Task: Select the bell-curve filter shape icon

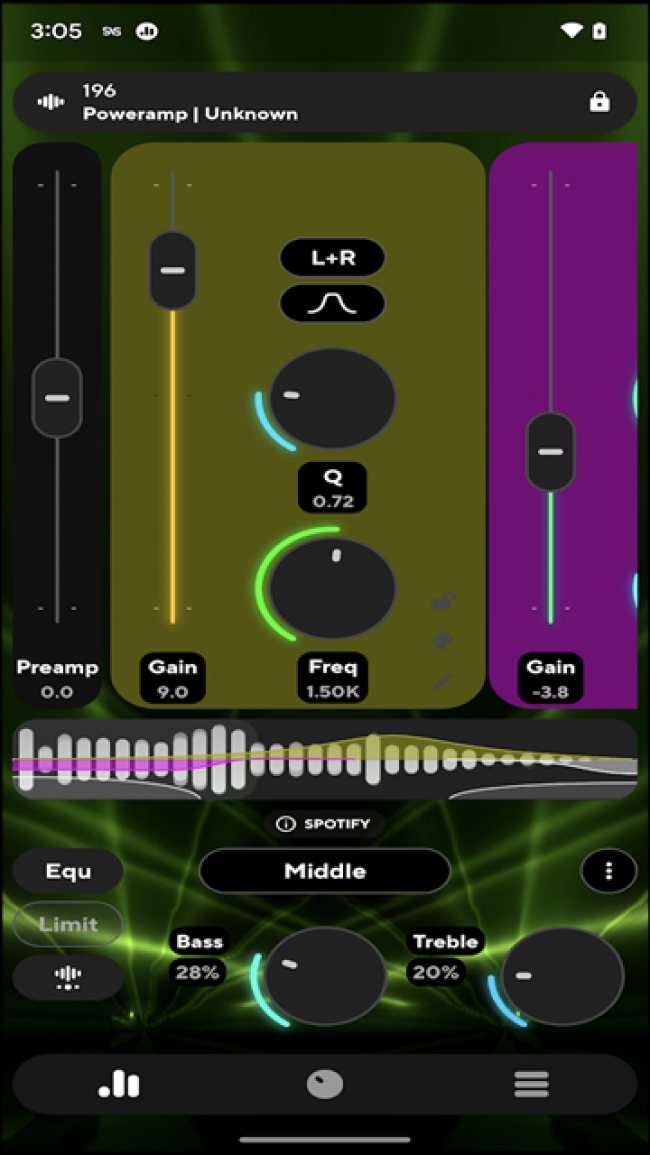Action: pos(332,303)
